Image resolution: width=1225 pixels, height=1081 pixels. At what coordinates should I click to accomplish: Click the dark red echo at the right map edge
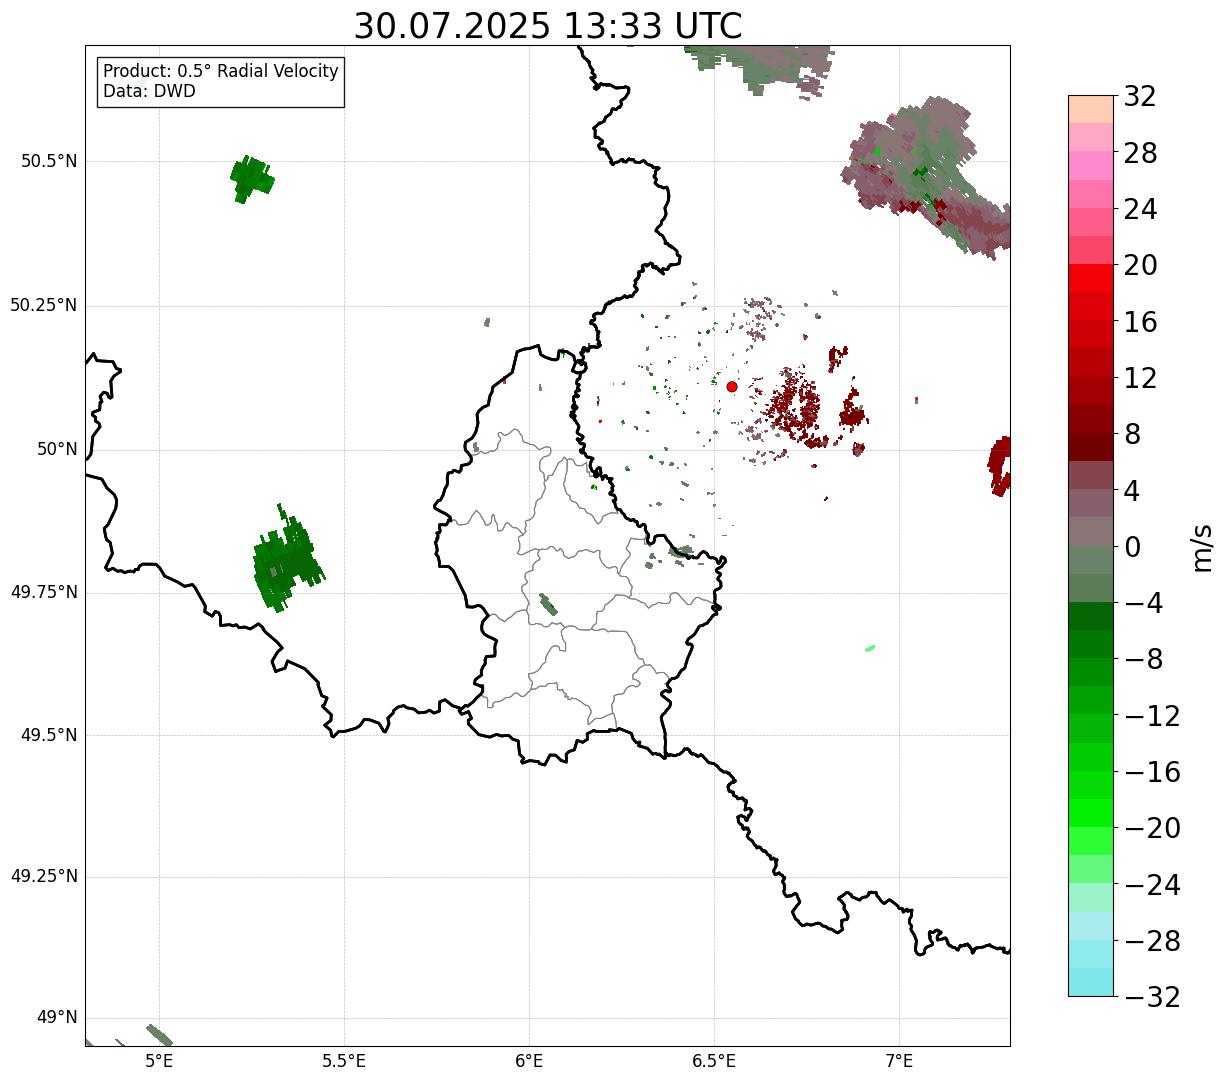1000,466
